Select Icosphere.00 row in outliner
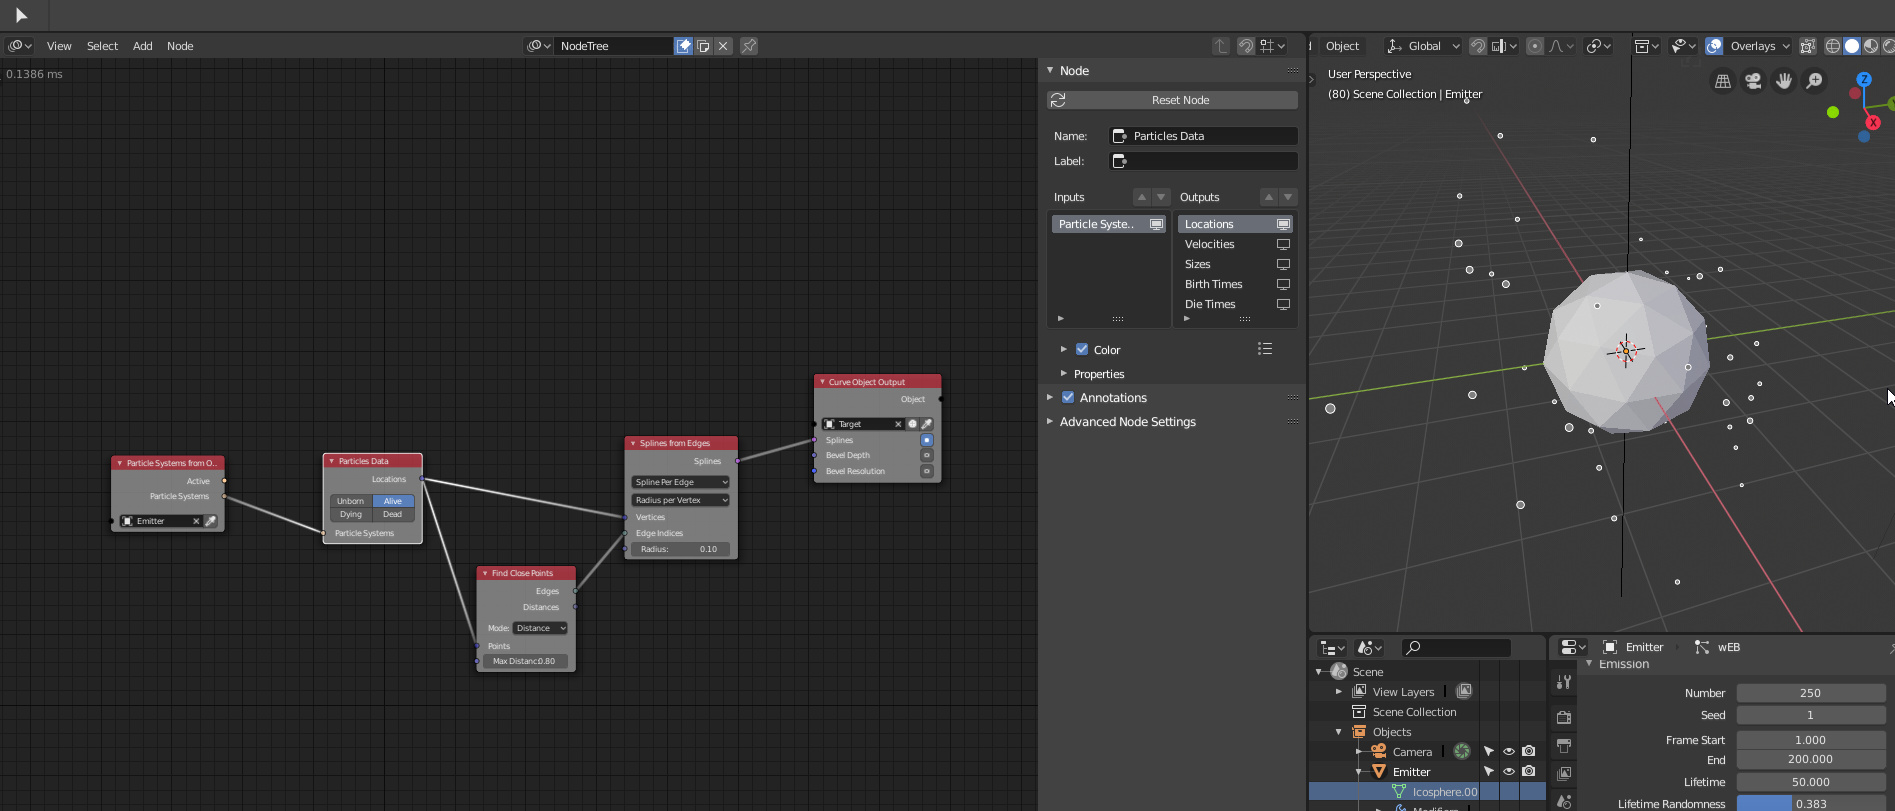This screenshot has width=1895, height=811. tap(1427, 791)
